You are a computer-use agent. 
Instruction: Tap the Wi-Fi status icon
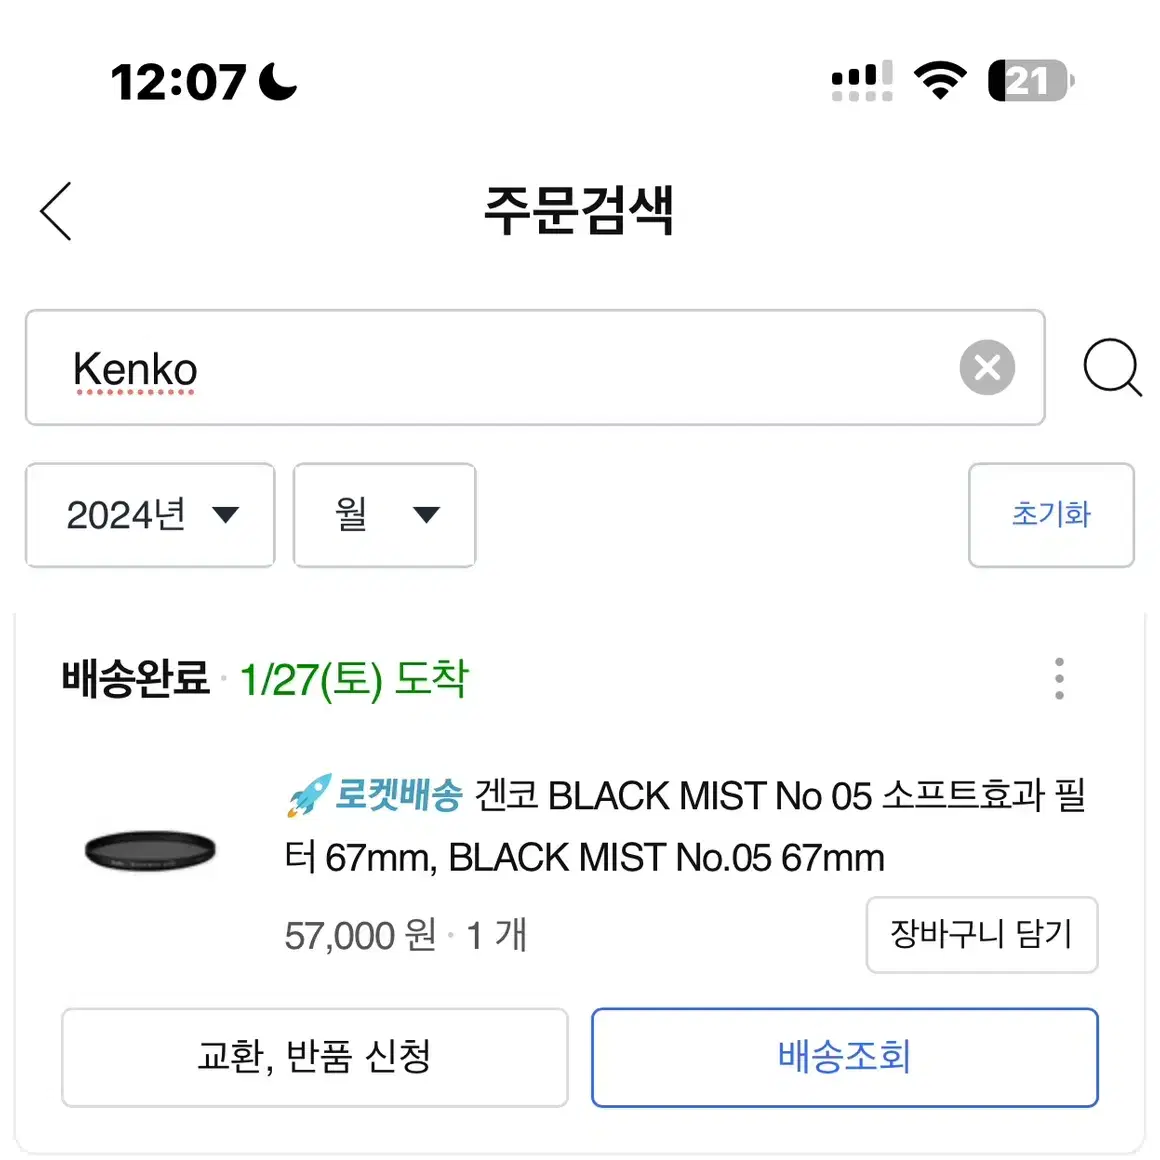[940, 80]
